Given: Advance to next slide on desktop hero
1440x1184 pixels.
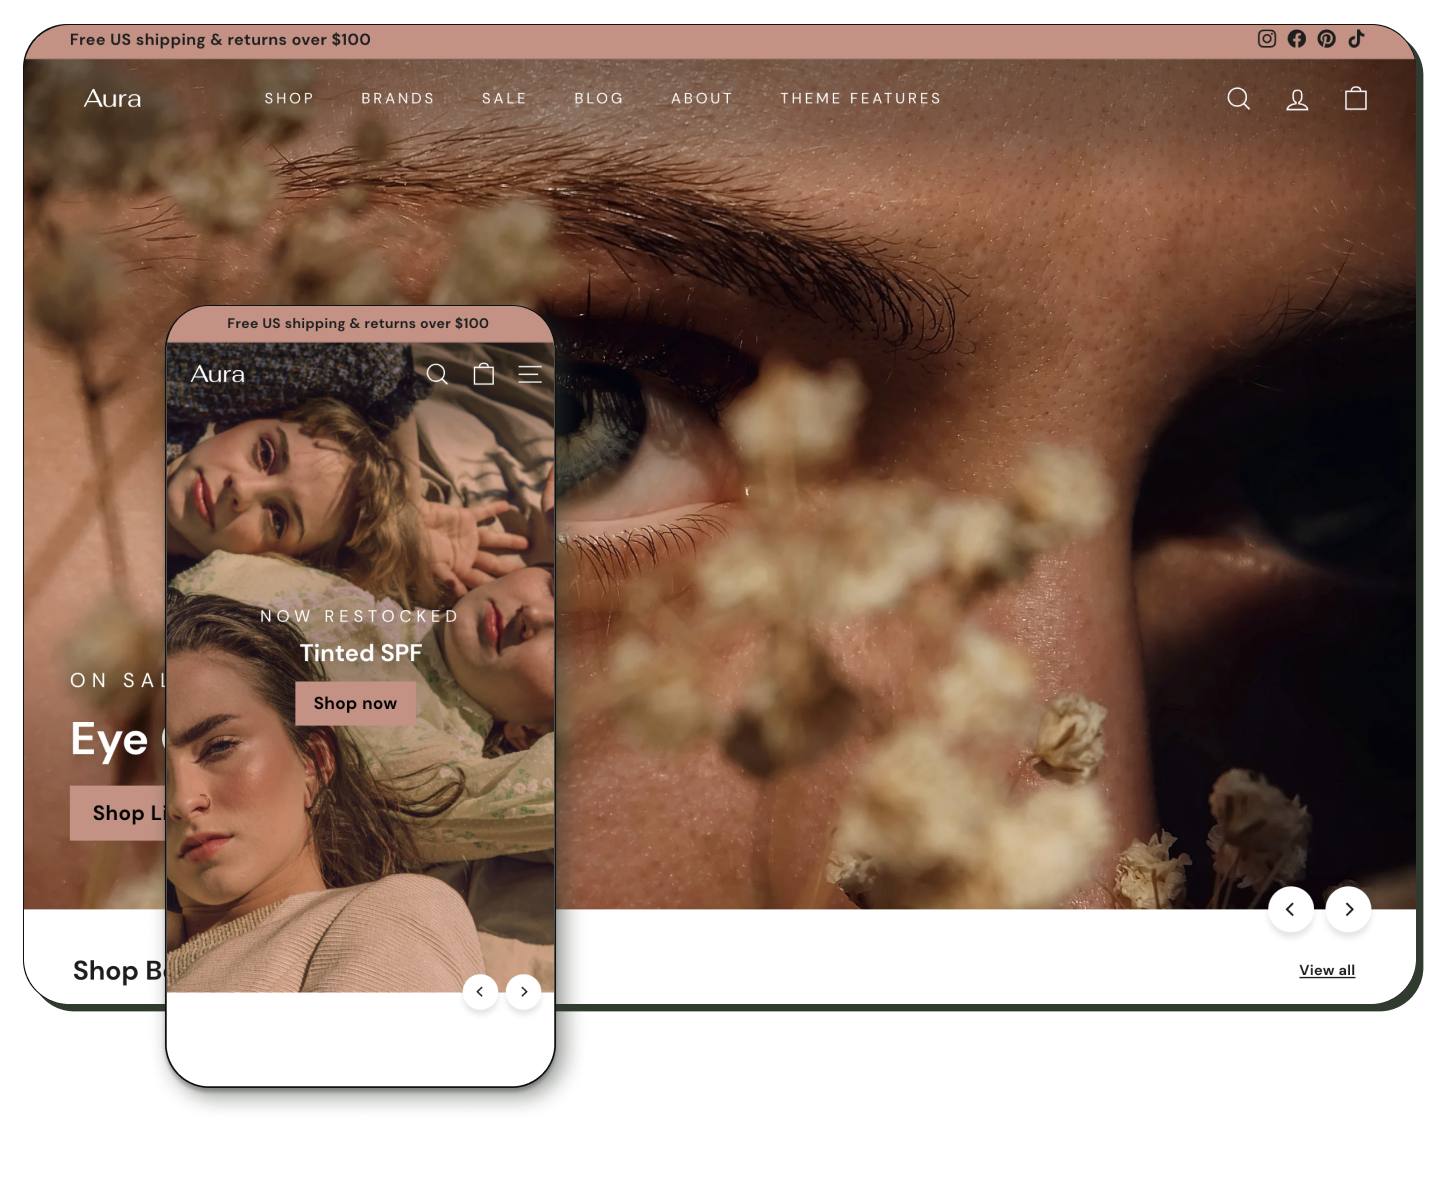Looking at the screenshot, I should point(1348,909).
